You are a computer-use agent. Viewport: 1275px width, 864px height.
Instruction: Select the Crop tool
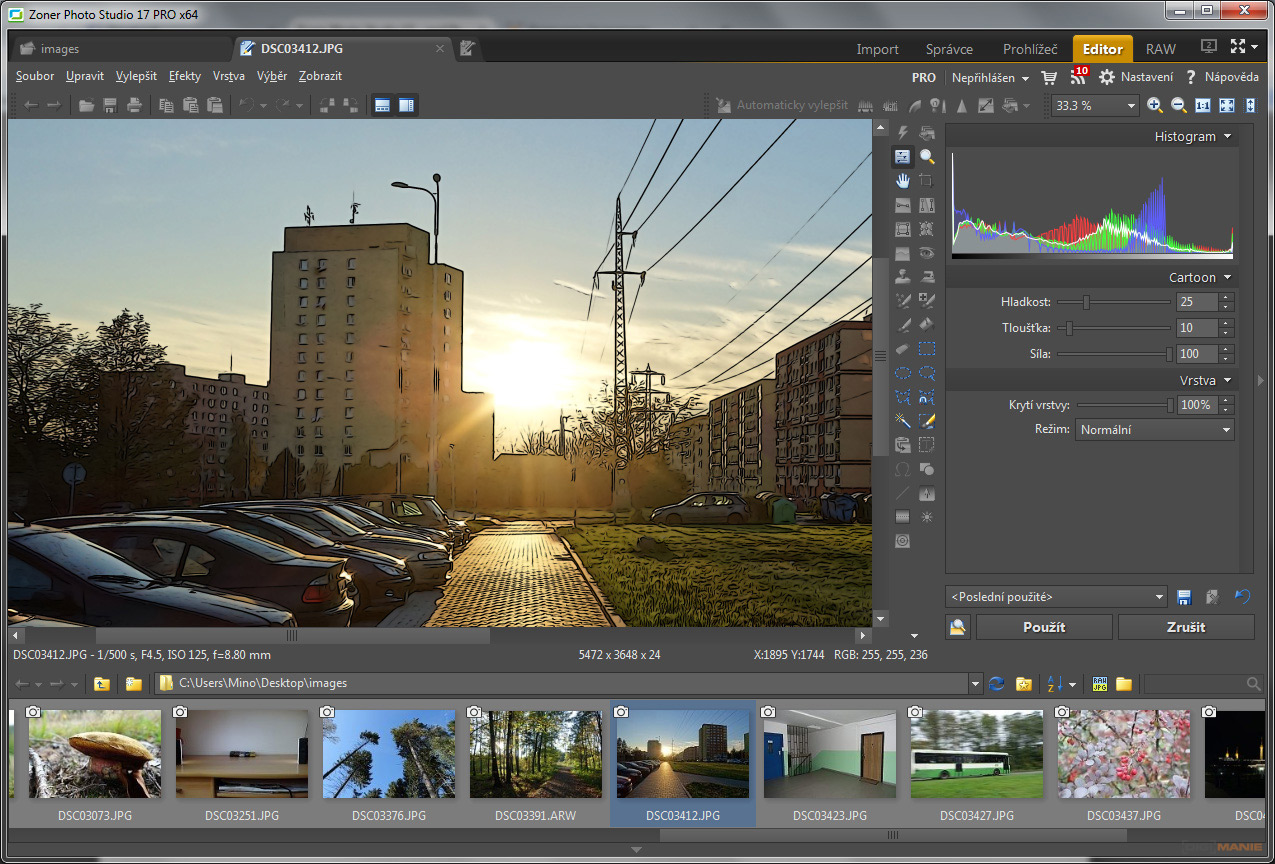point(925,180)
